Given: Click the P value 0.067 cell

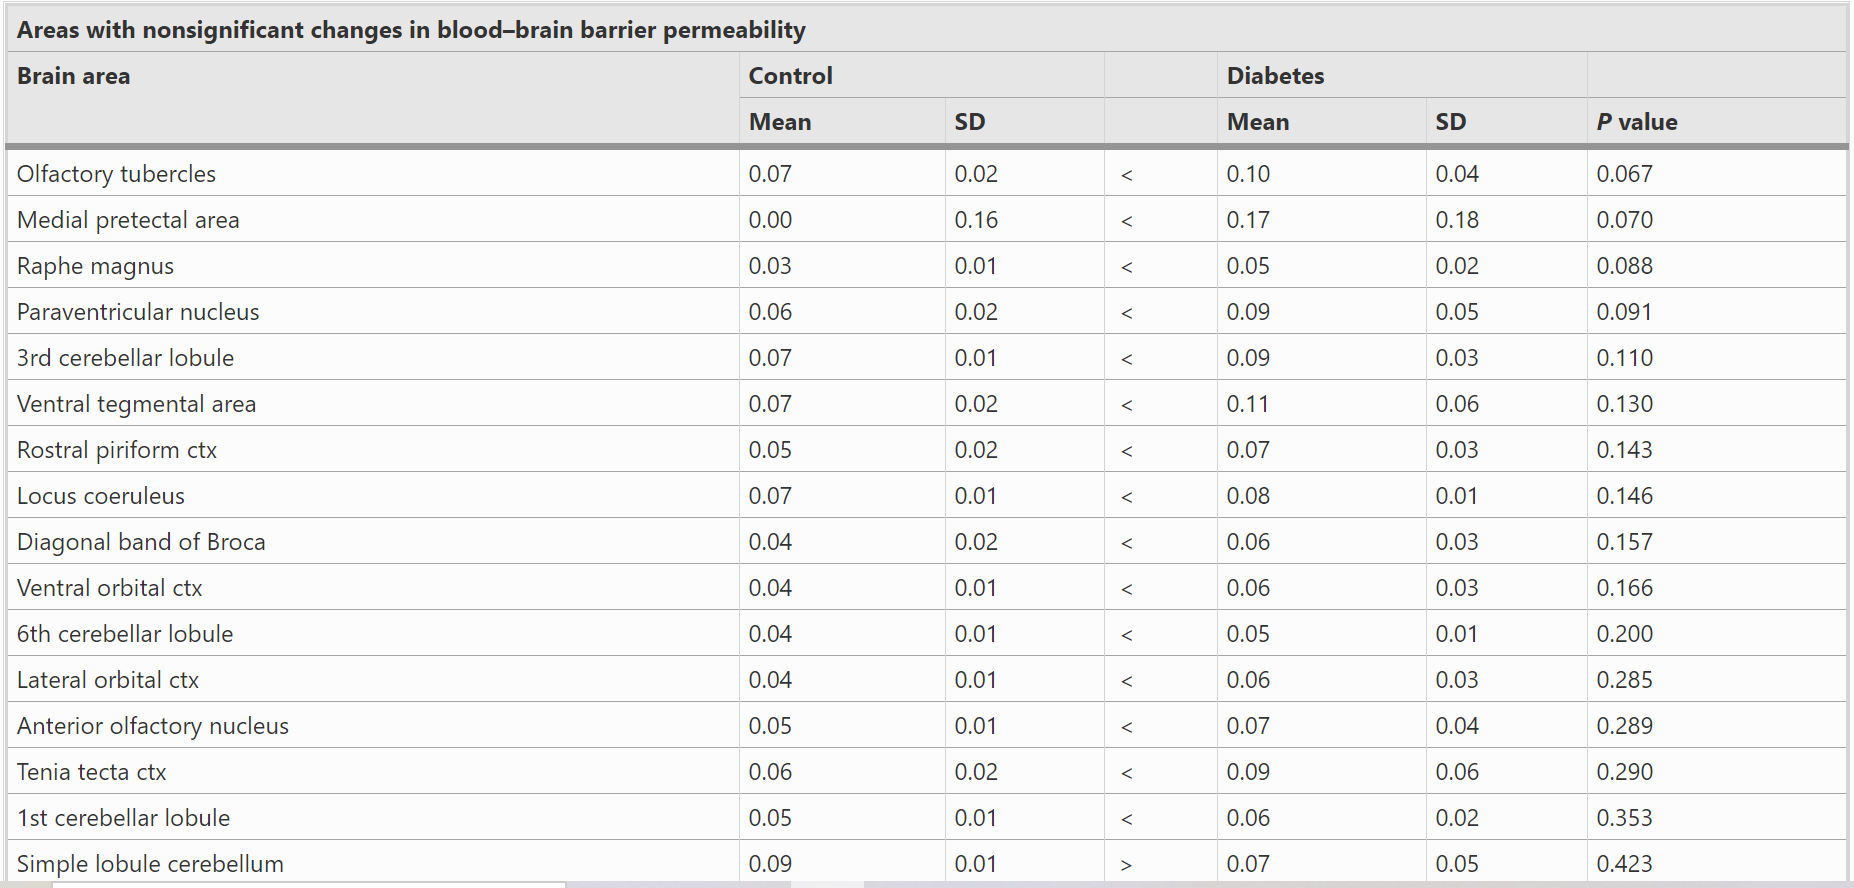Looking at the screenshot, I should pyautogui.click(x=1624, y=174).
